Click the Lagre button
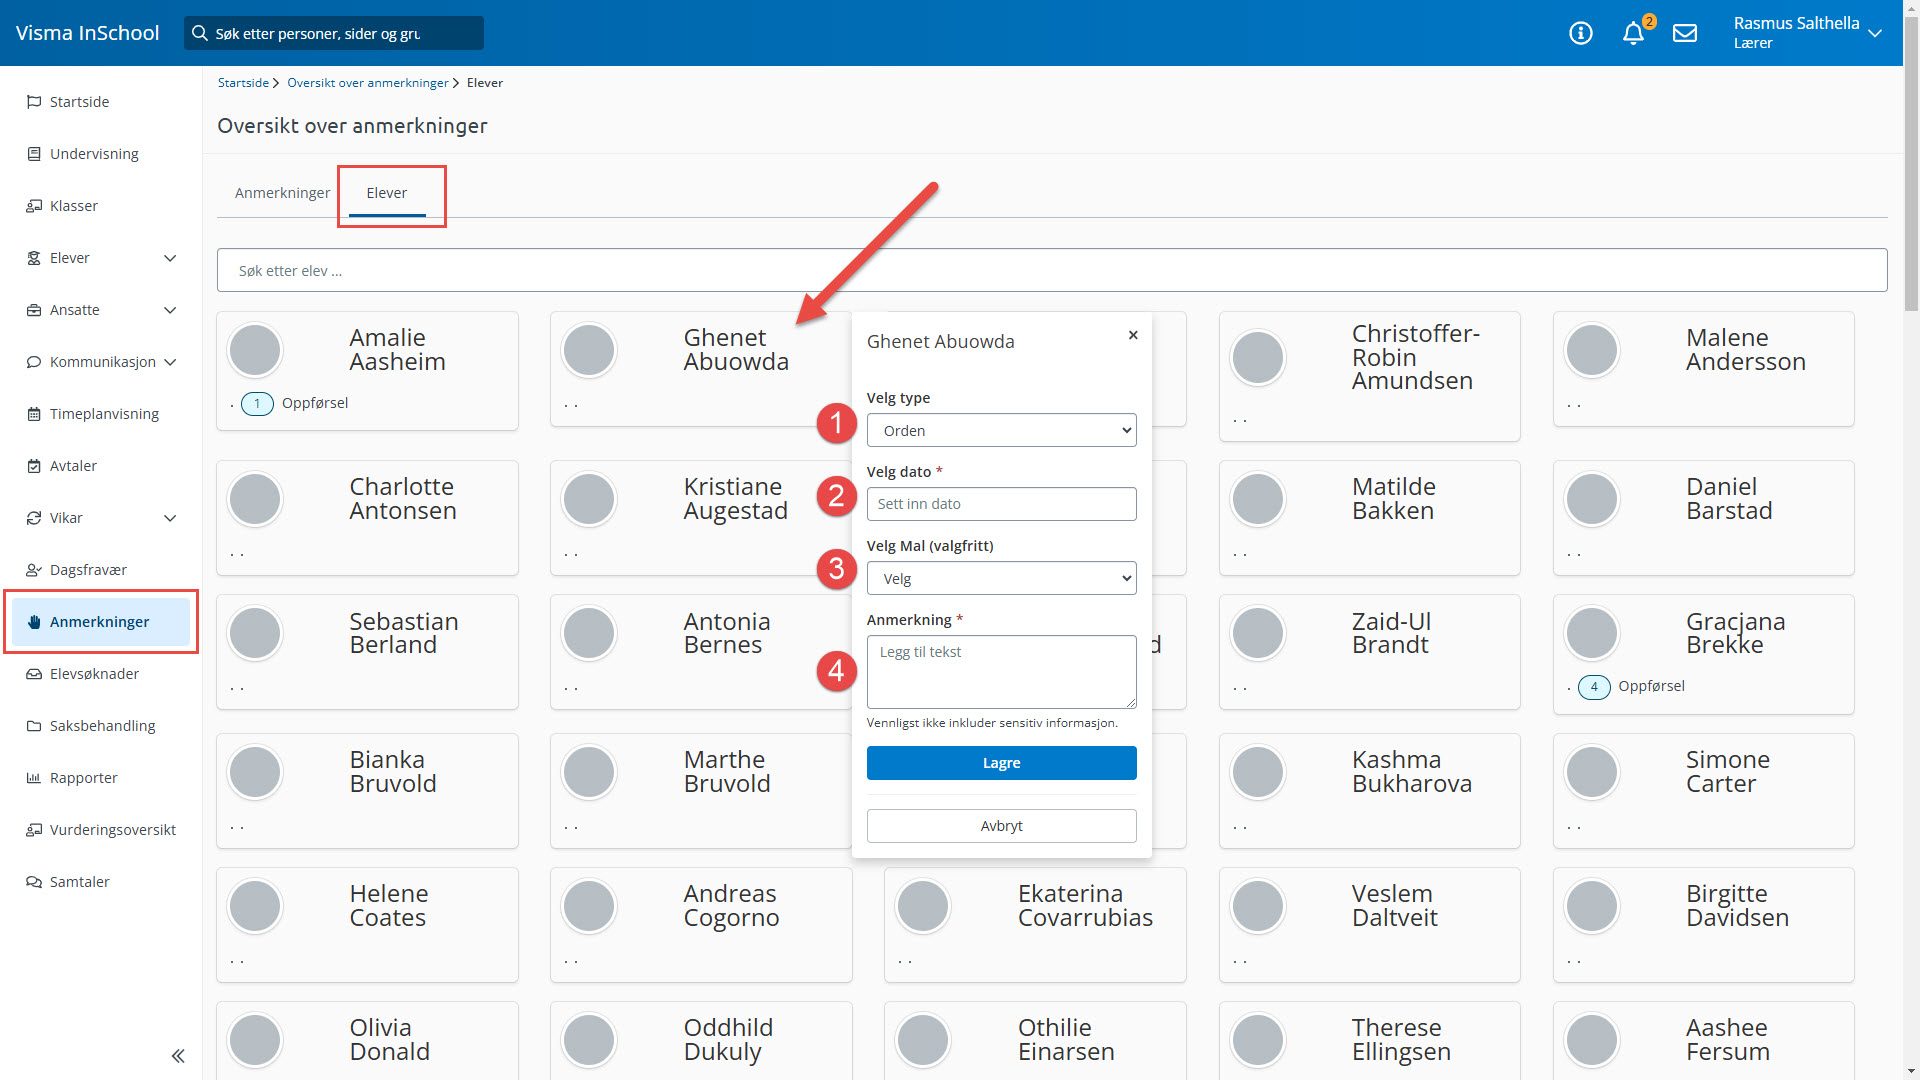The image size is (1920, 1080). [1001, 763]
